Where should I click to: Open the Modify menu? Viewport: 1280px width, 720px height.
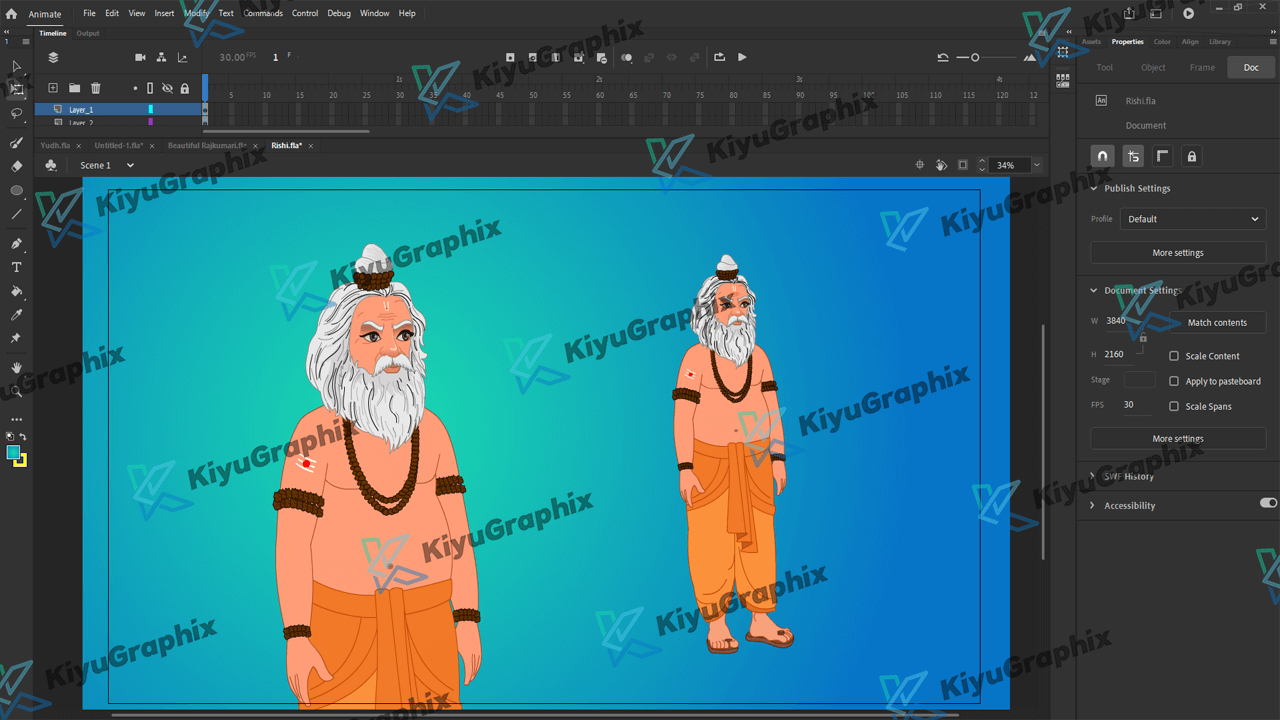tap(196, 13)
